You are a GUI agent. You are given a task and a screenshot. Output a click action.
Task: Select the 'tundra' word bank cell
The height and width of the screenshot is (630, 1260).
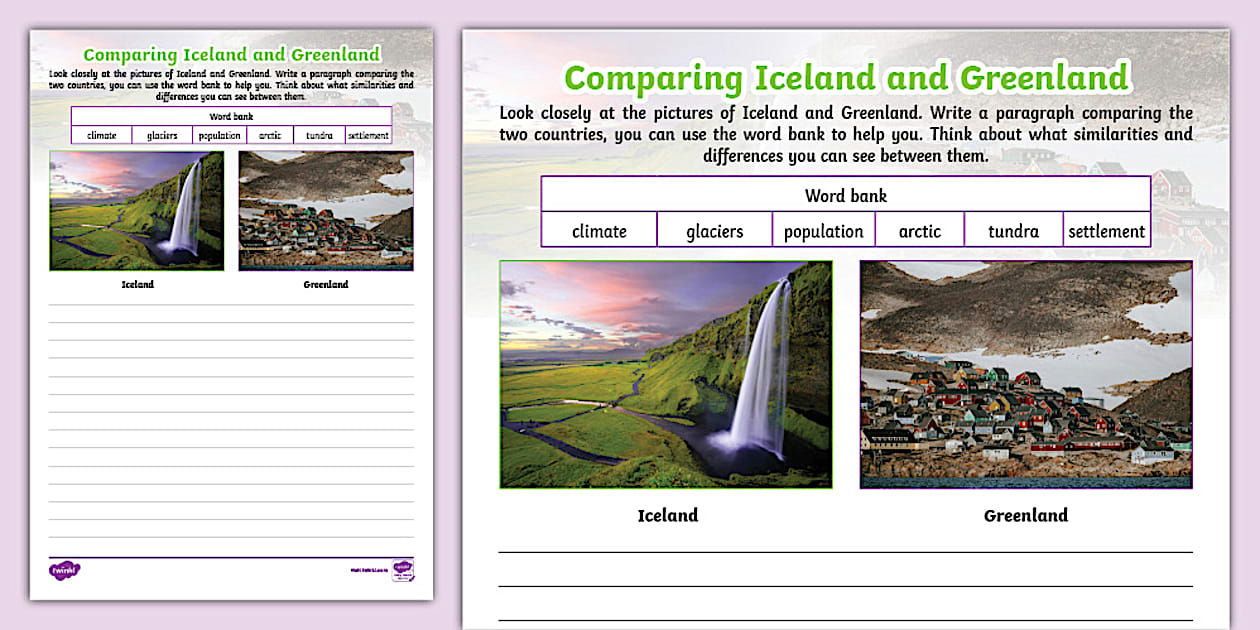1013,230
